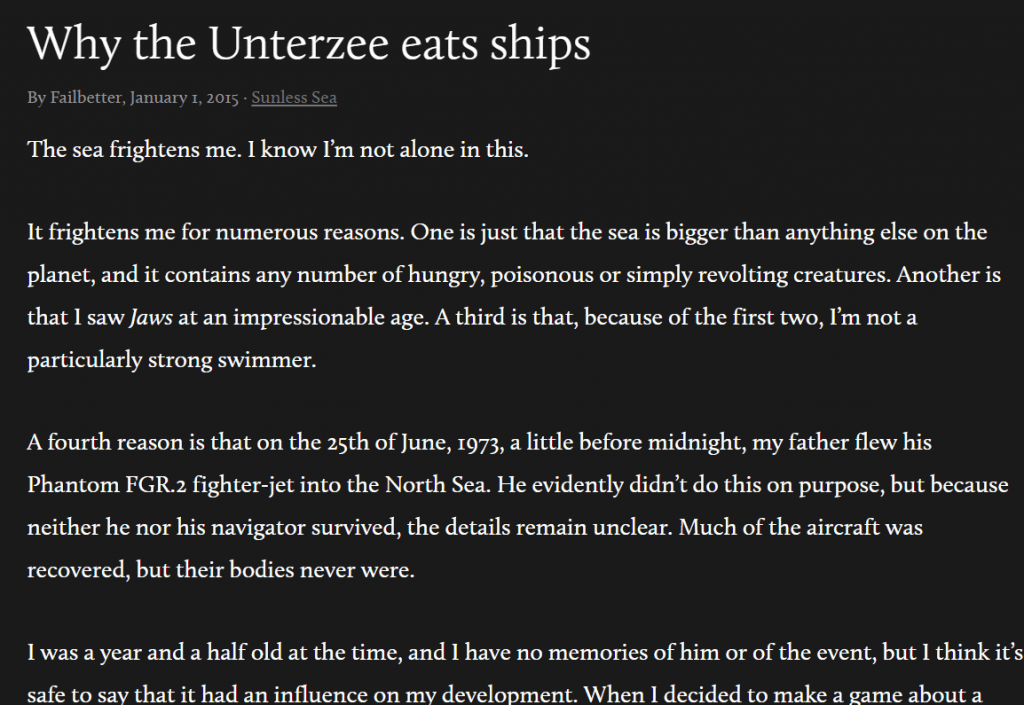The width and height of the screenshot is (1024, 705).
Task: Click the phrase "particularly strong swimmer"
Action: click(x=171, y=360)
